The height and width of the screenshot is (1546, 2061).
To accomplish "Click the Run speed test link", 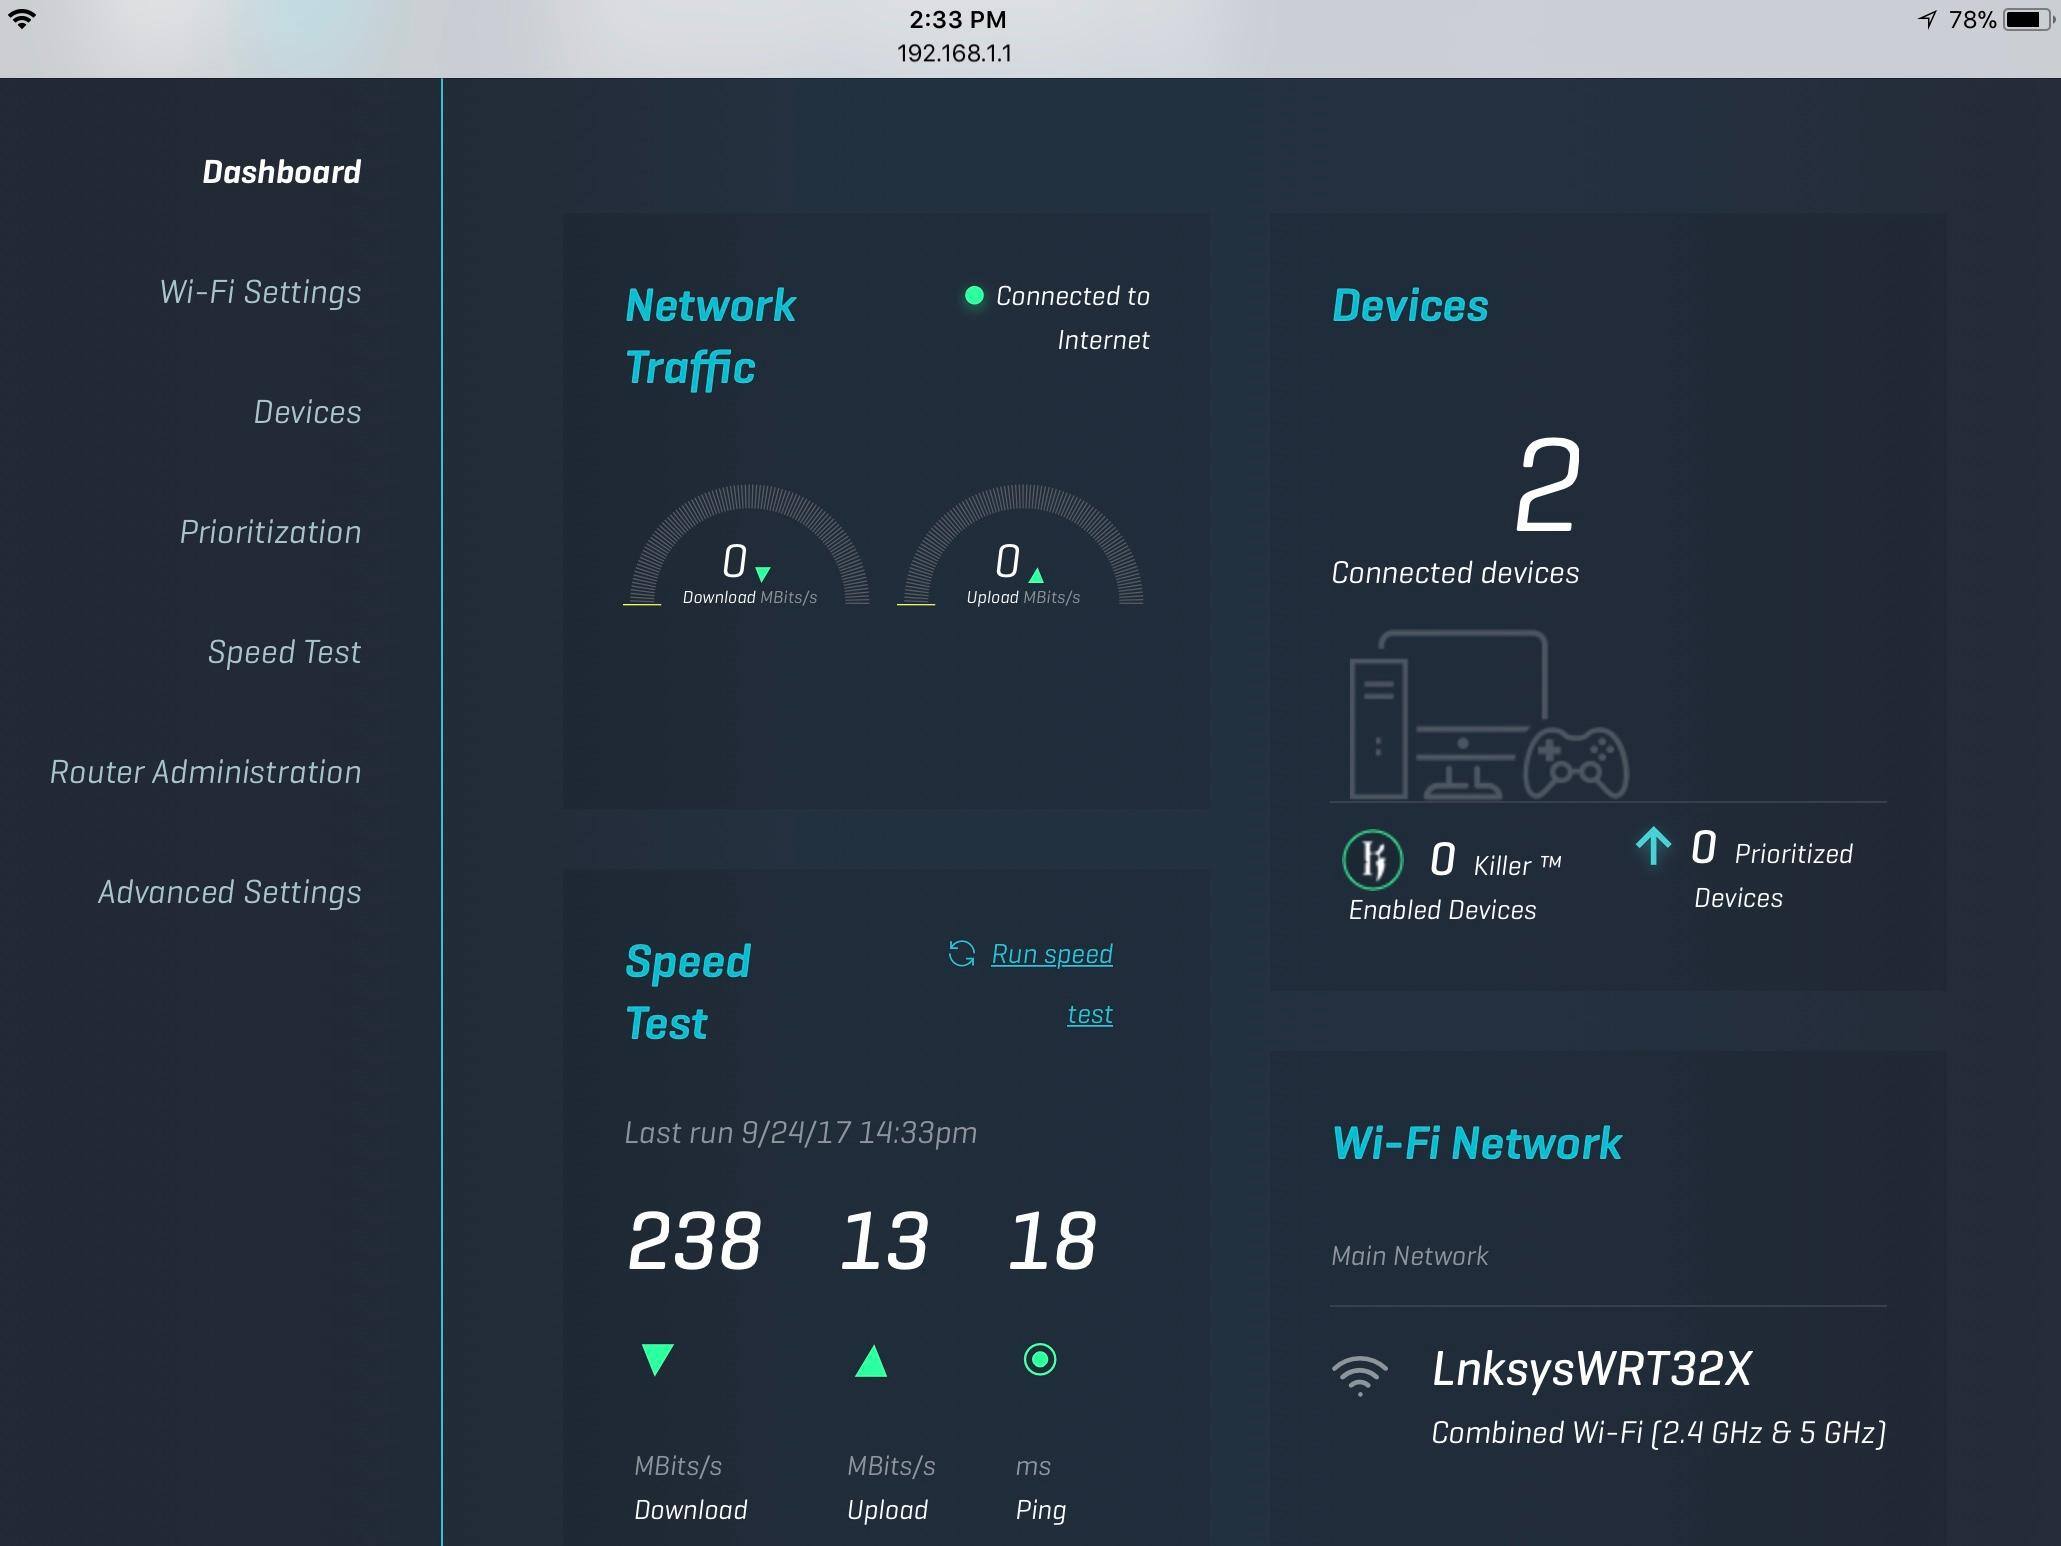I will (1051, 955).
